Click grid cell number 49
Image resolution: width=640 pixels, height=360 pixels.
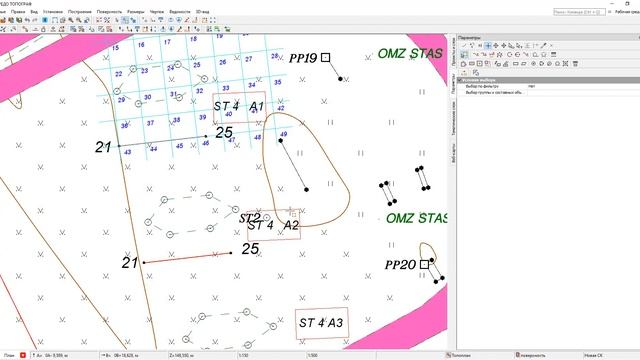point(284,134)
